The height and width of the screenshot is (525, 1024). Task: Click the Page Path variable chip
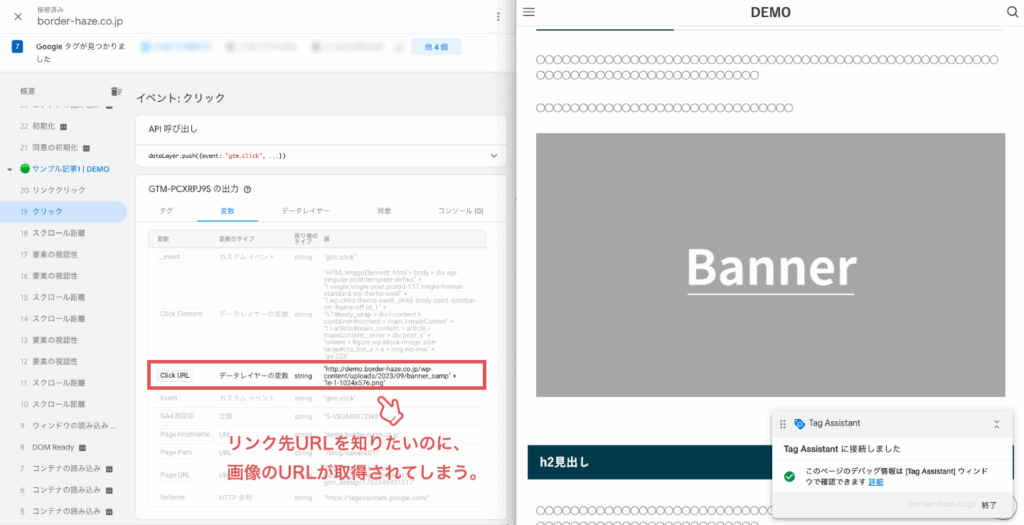click(x=175, y=453)
